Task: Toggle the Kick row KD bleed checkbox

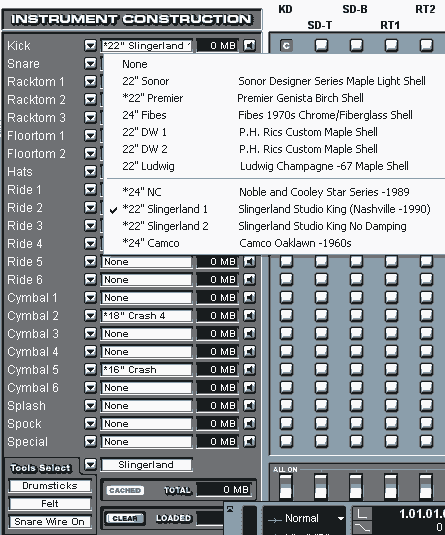Action: pos(286,45)
